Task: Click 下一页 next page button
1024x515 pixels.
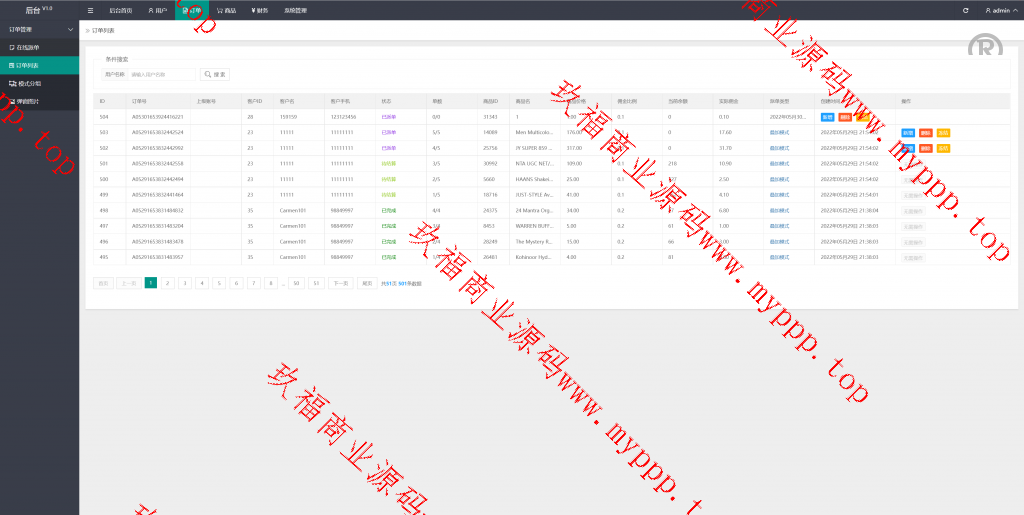Action: [341, 283]
